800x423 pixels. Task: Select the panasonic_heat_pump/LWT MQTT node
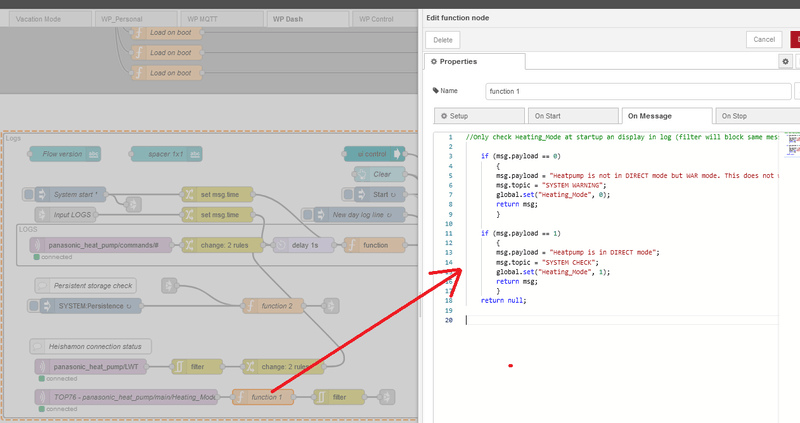point(90,367)
